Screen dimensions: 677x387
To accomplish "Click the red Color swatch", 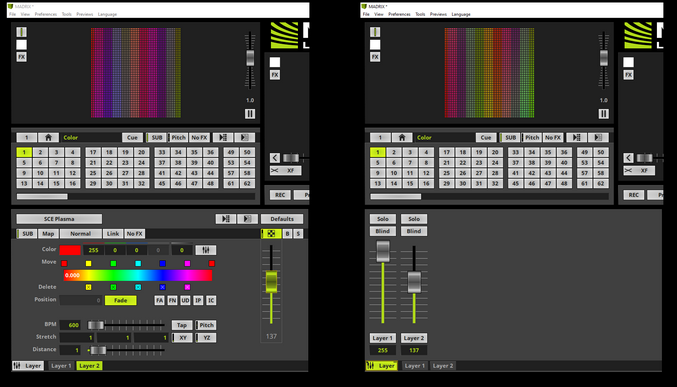I will click(x=70, y=250).
